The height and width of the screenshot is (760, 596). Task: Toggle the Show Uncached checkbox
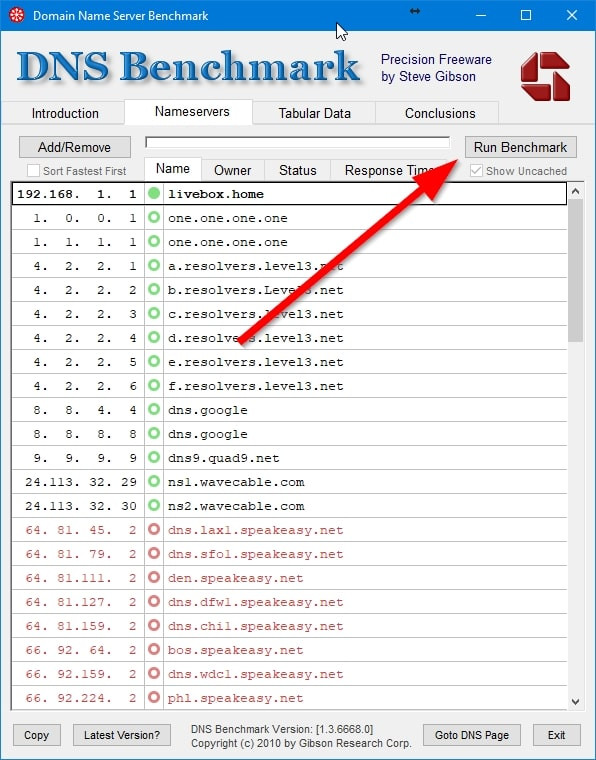476,171
